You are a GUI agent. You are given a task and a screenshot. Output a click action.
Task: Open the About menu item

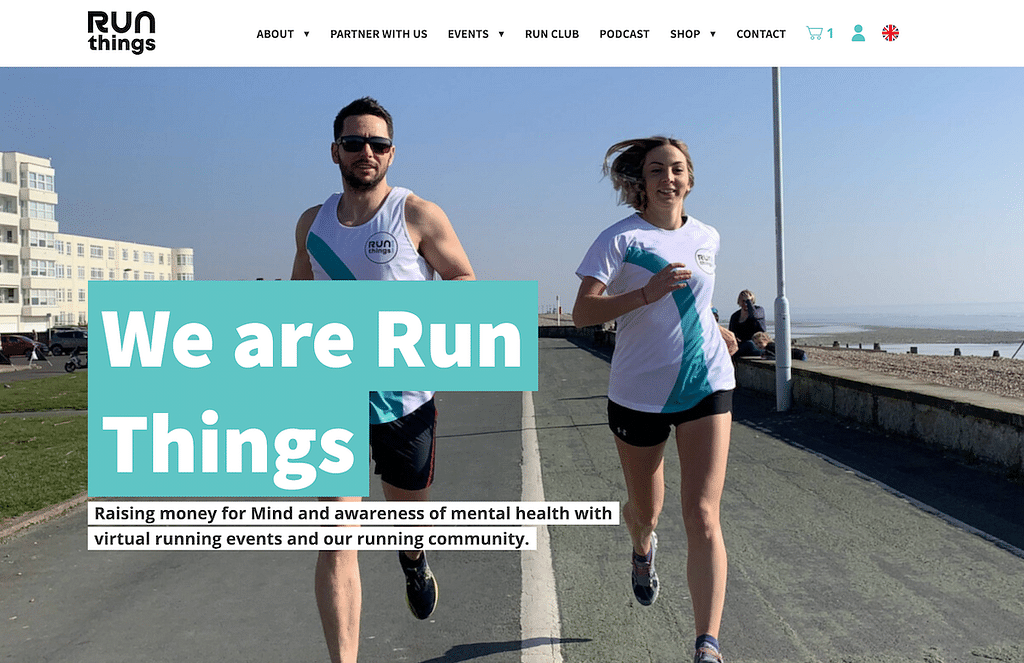(x=275, y=34)
